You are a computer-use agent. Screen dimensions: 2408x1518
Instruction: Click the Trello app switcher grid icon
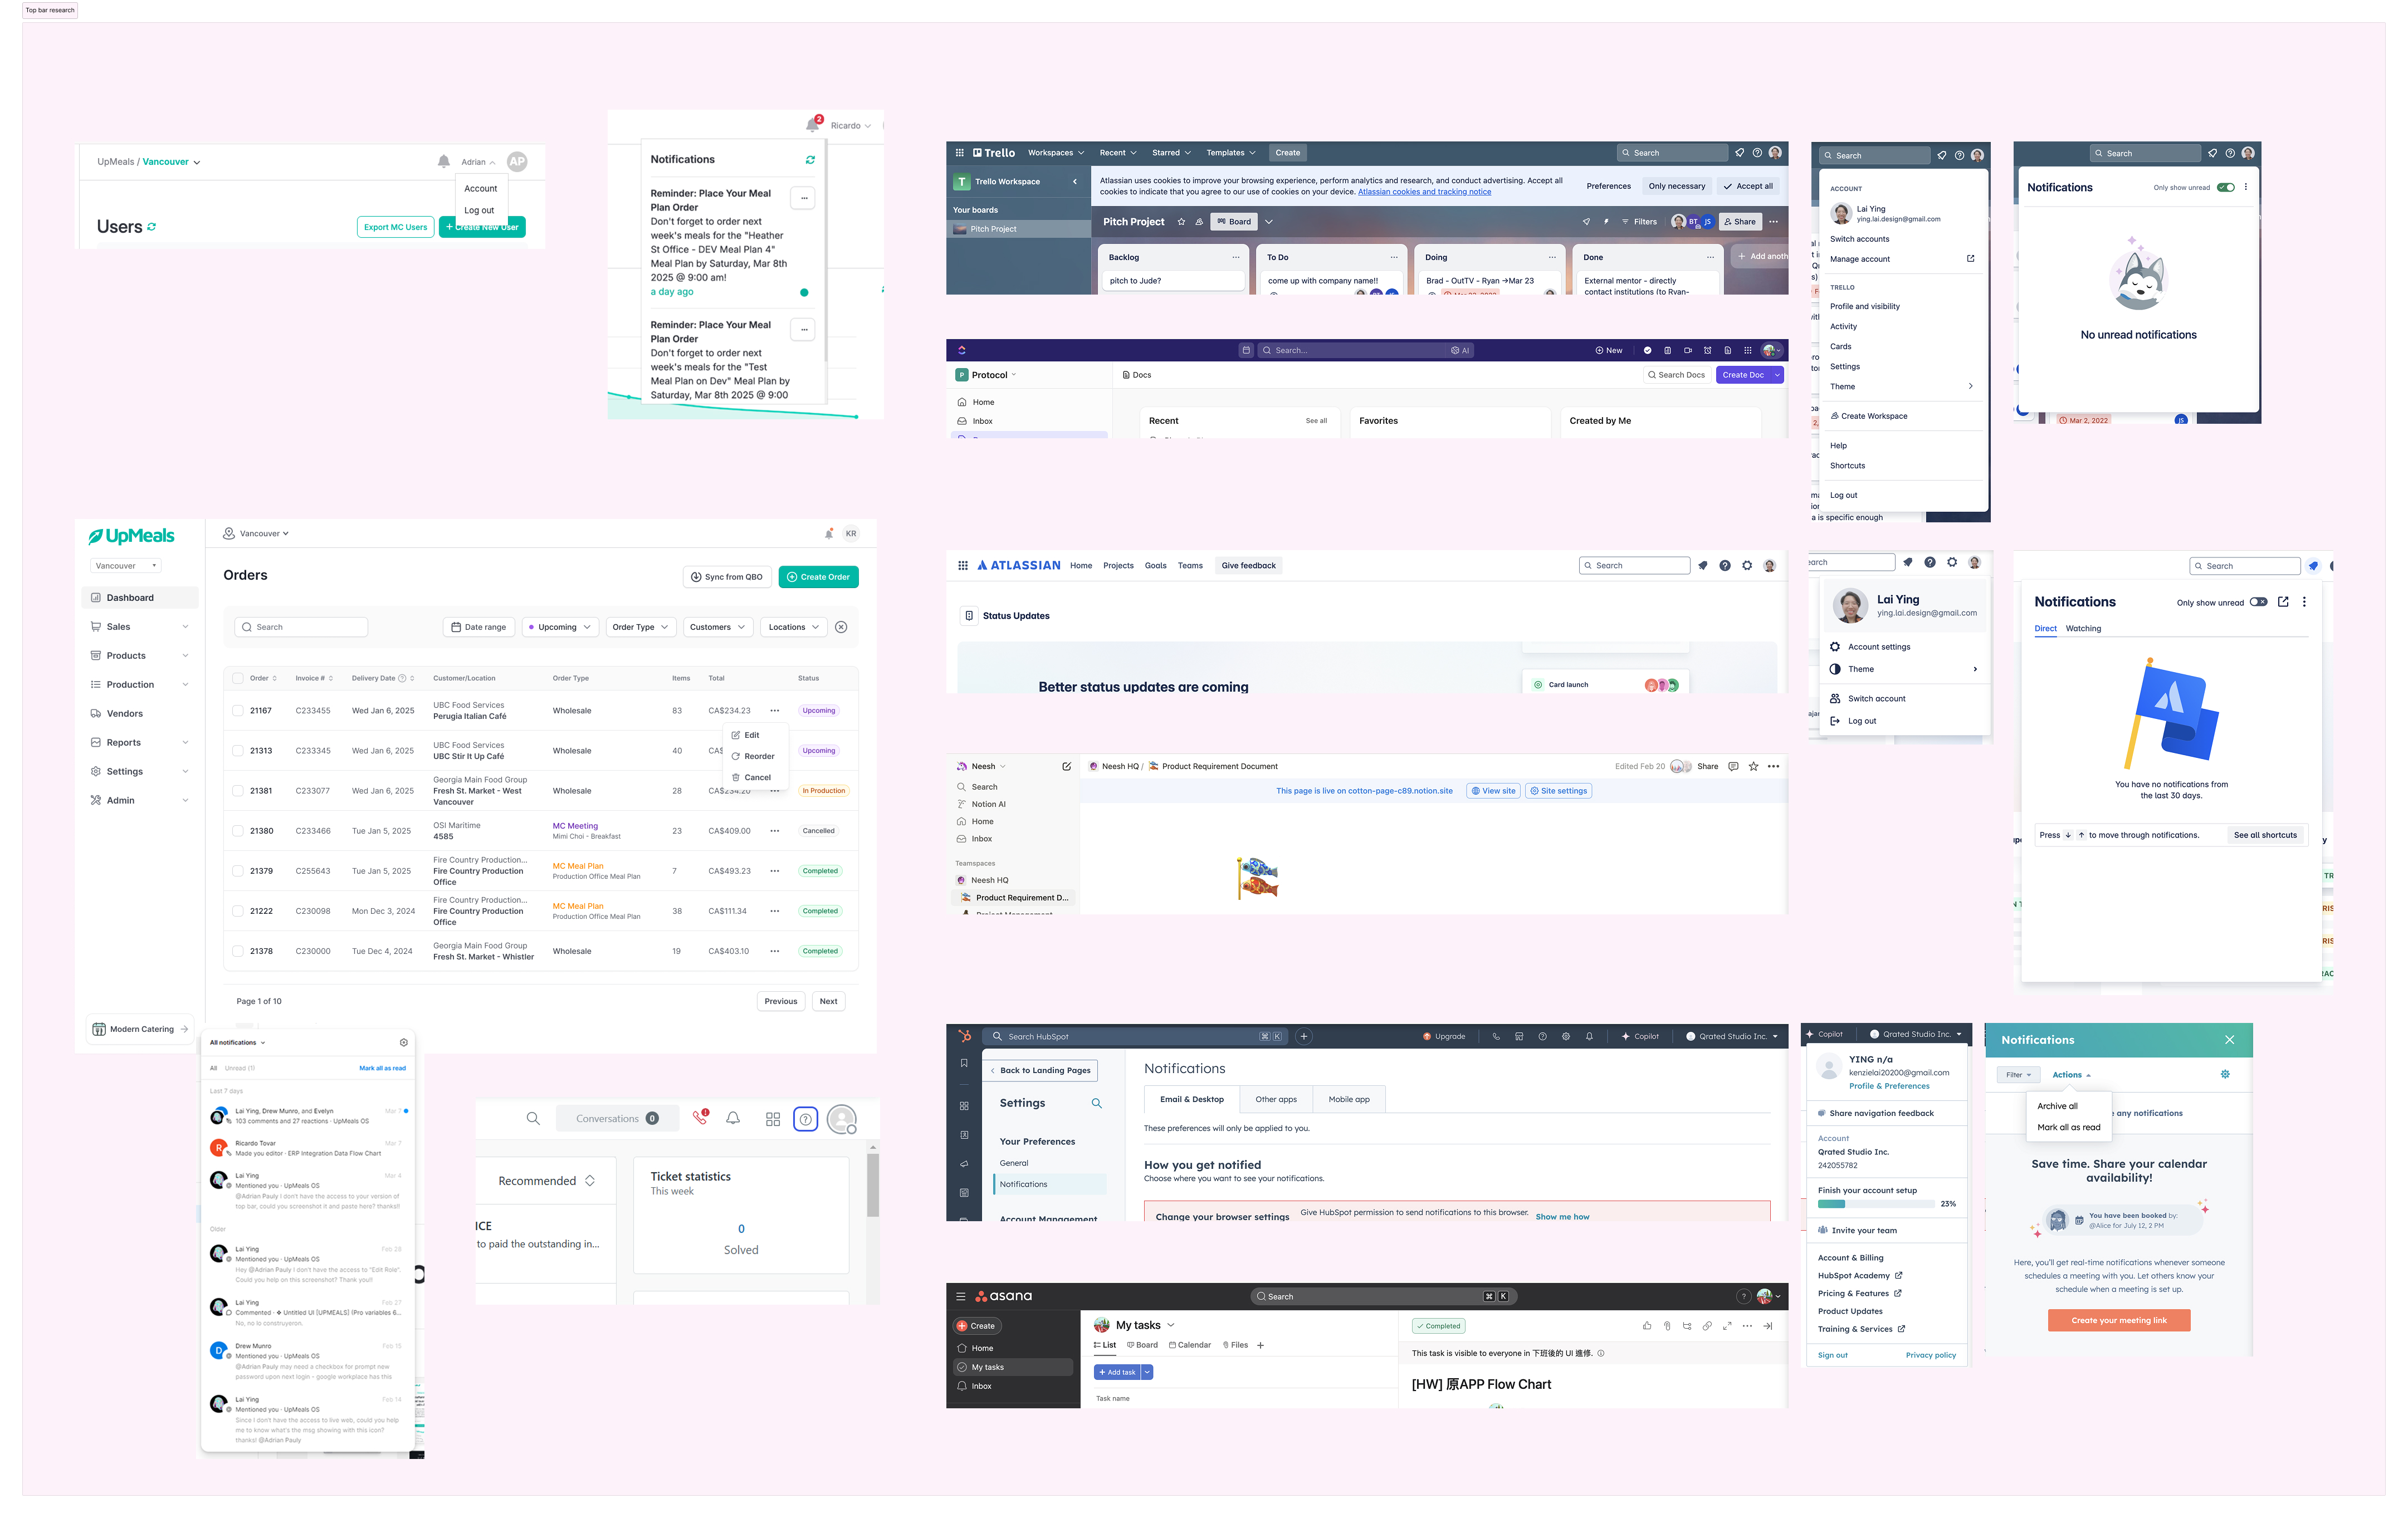pyautogui.click(x=959, y=153)
